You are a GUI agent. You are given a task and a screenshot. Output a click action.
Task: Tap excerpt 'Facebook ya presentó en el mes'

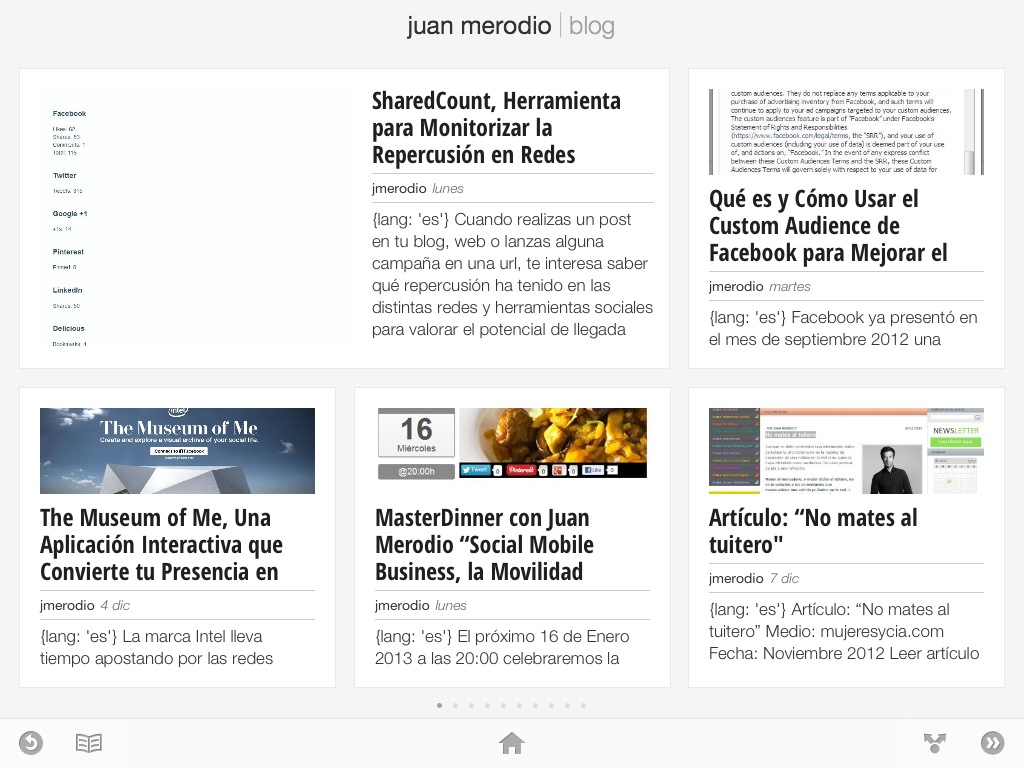coord(843,328)
